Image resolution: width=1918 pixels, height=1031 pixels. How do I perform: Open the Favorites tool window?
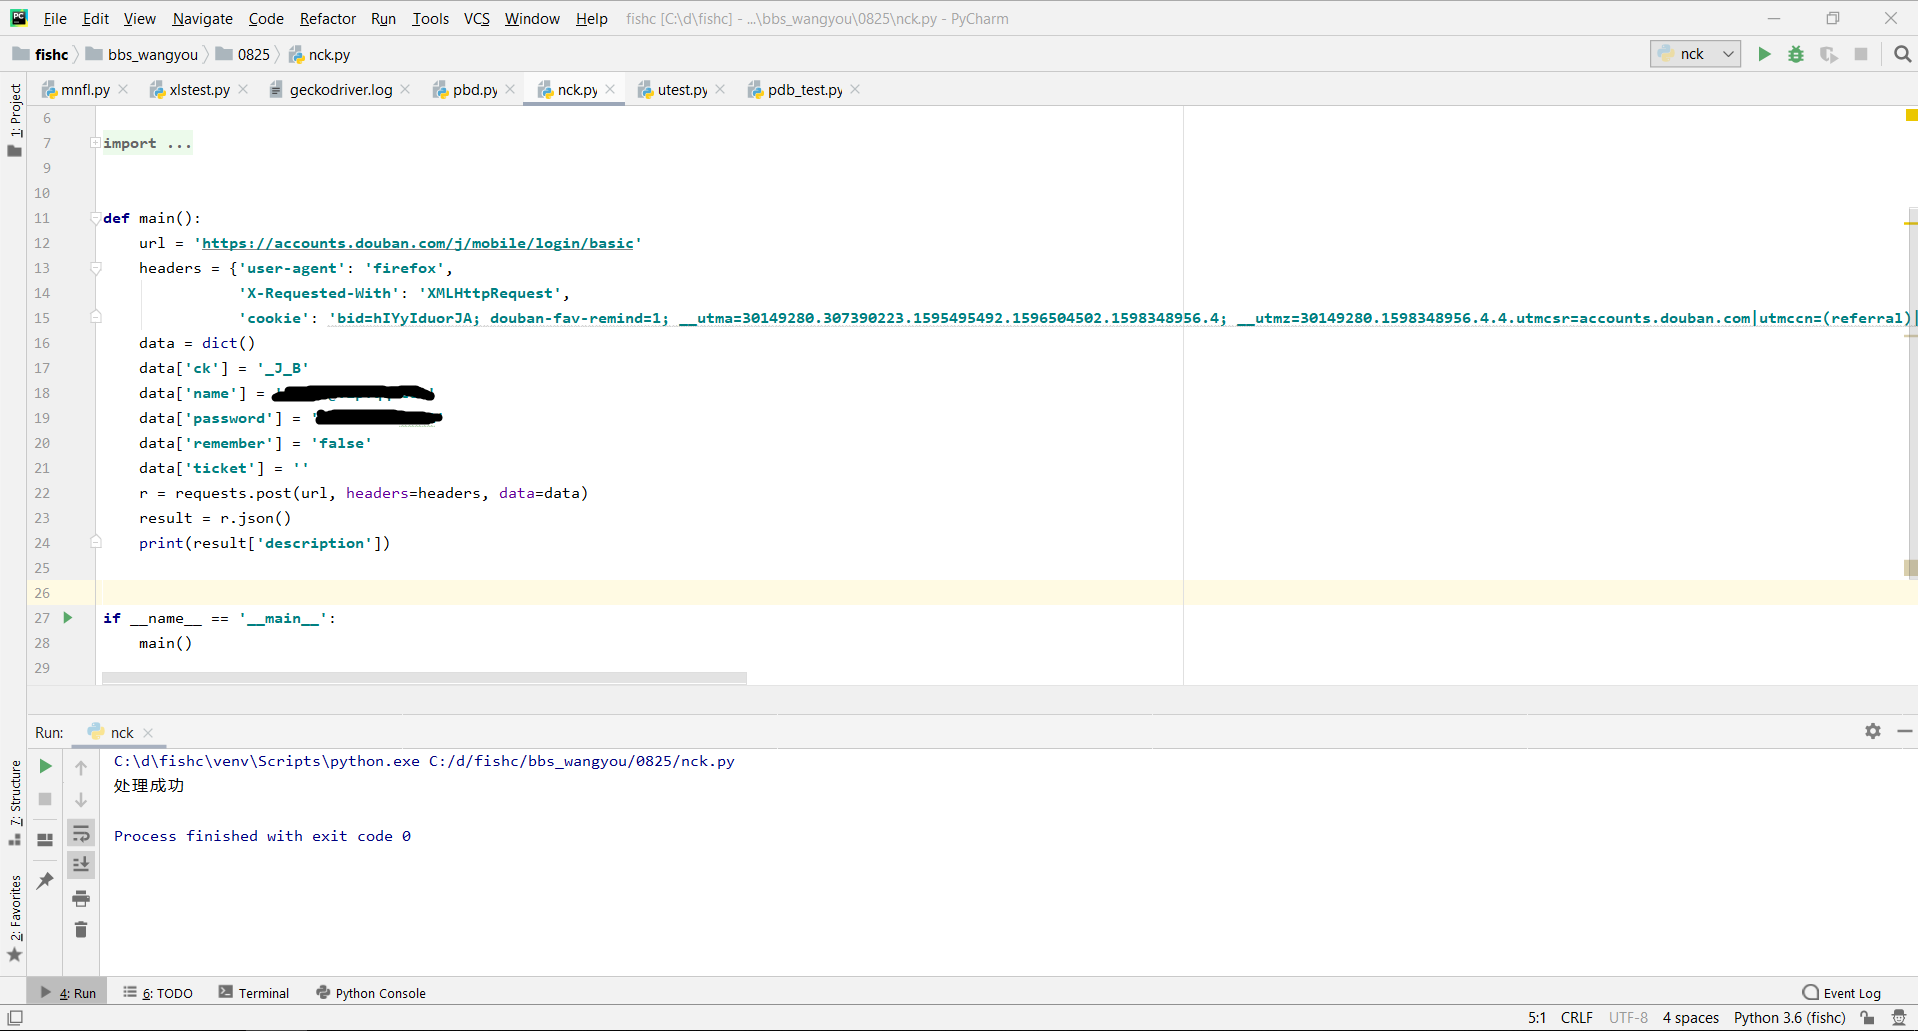[14, 918]
